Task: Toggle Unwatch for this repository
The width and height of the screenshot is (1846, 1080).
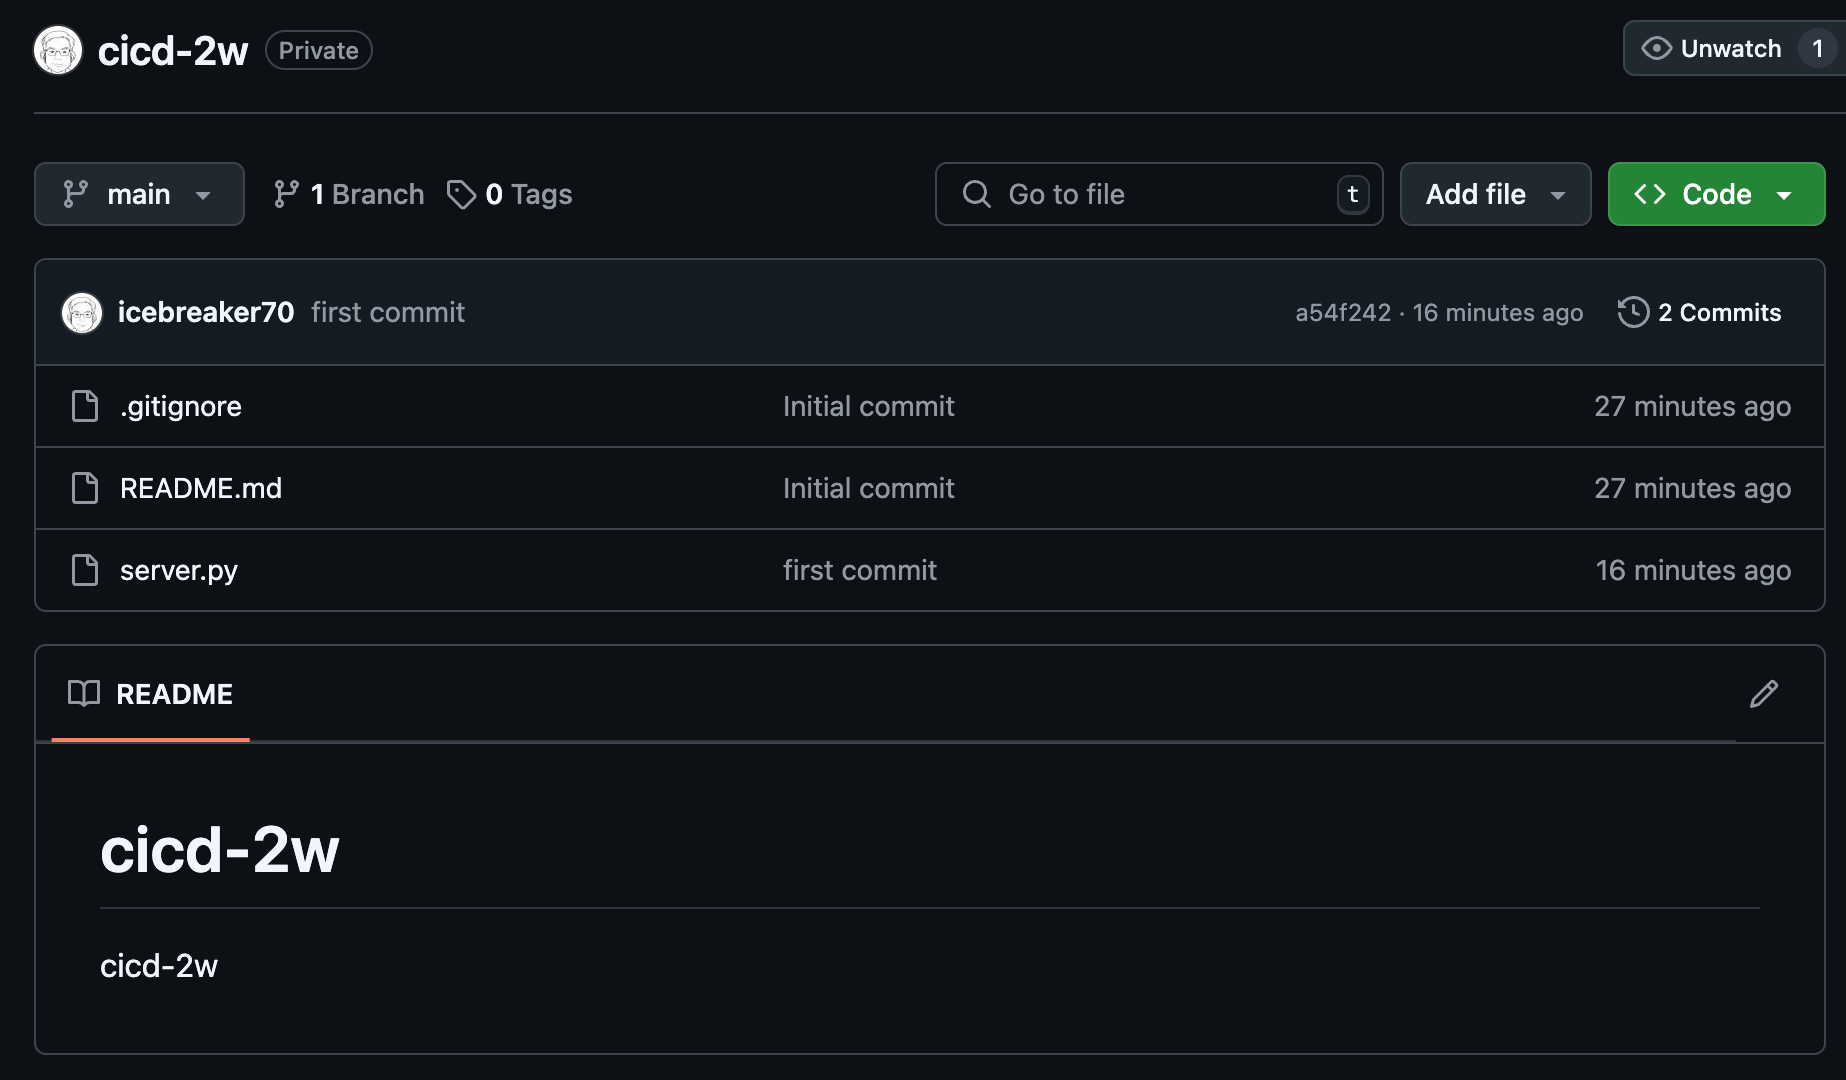Action: pos(1712,49)
